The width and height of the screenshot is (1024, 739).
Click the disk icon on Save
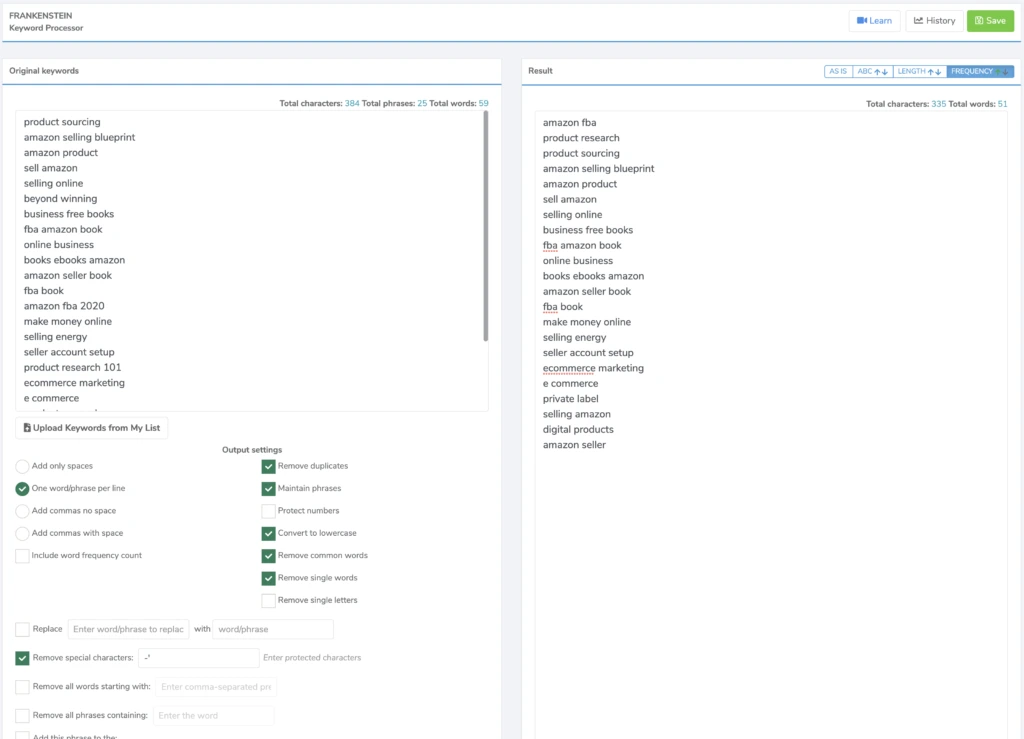[x=979, y=20]
